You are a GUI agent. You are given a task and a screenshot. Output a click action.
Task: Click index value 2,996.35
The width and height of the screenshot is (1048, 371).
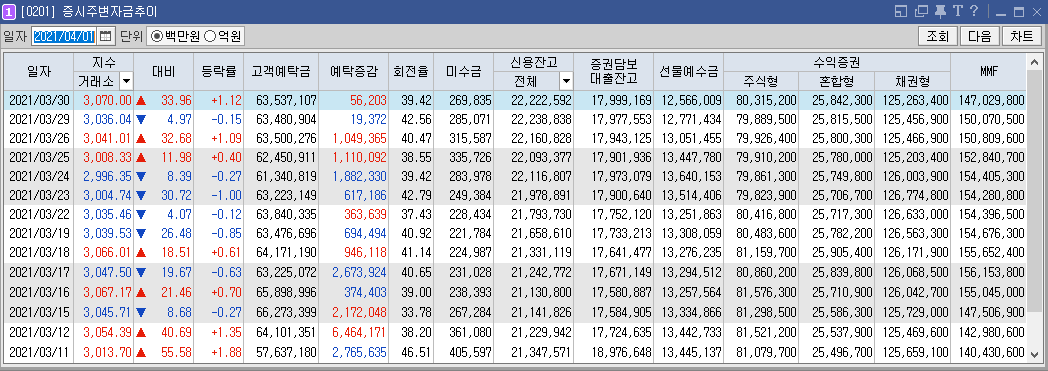tap(107, 176)
